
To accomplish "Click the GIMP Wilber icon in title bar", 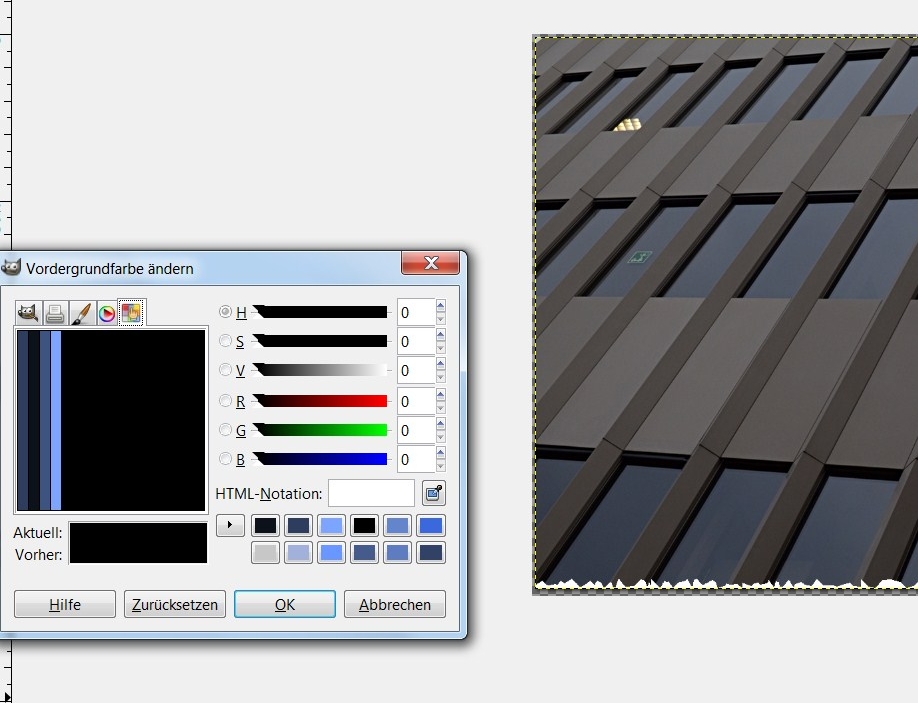I will pos(11,268).
